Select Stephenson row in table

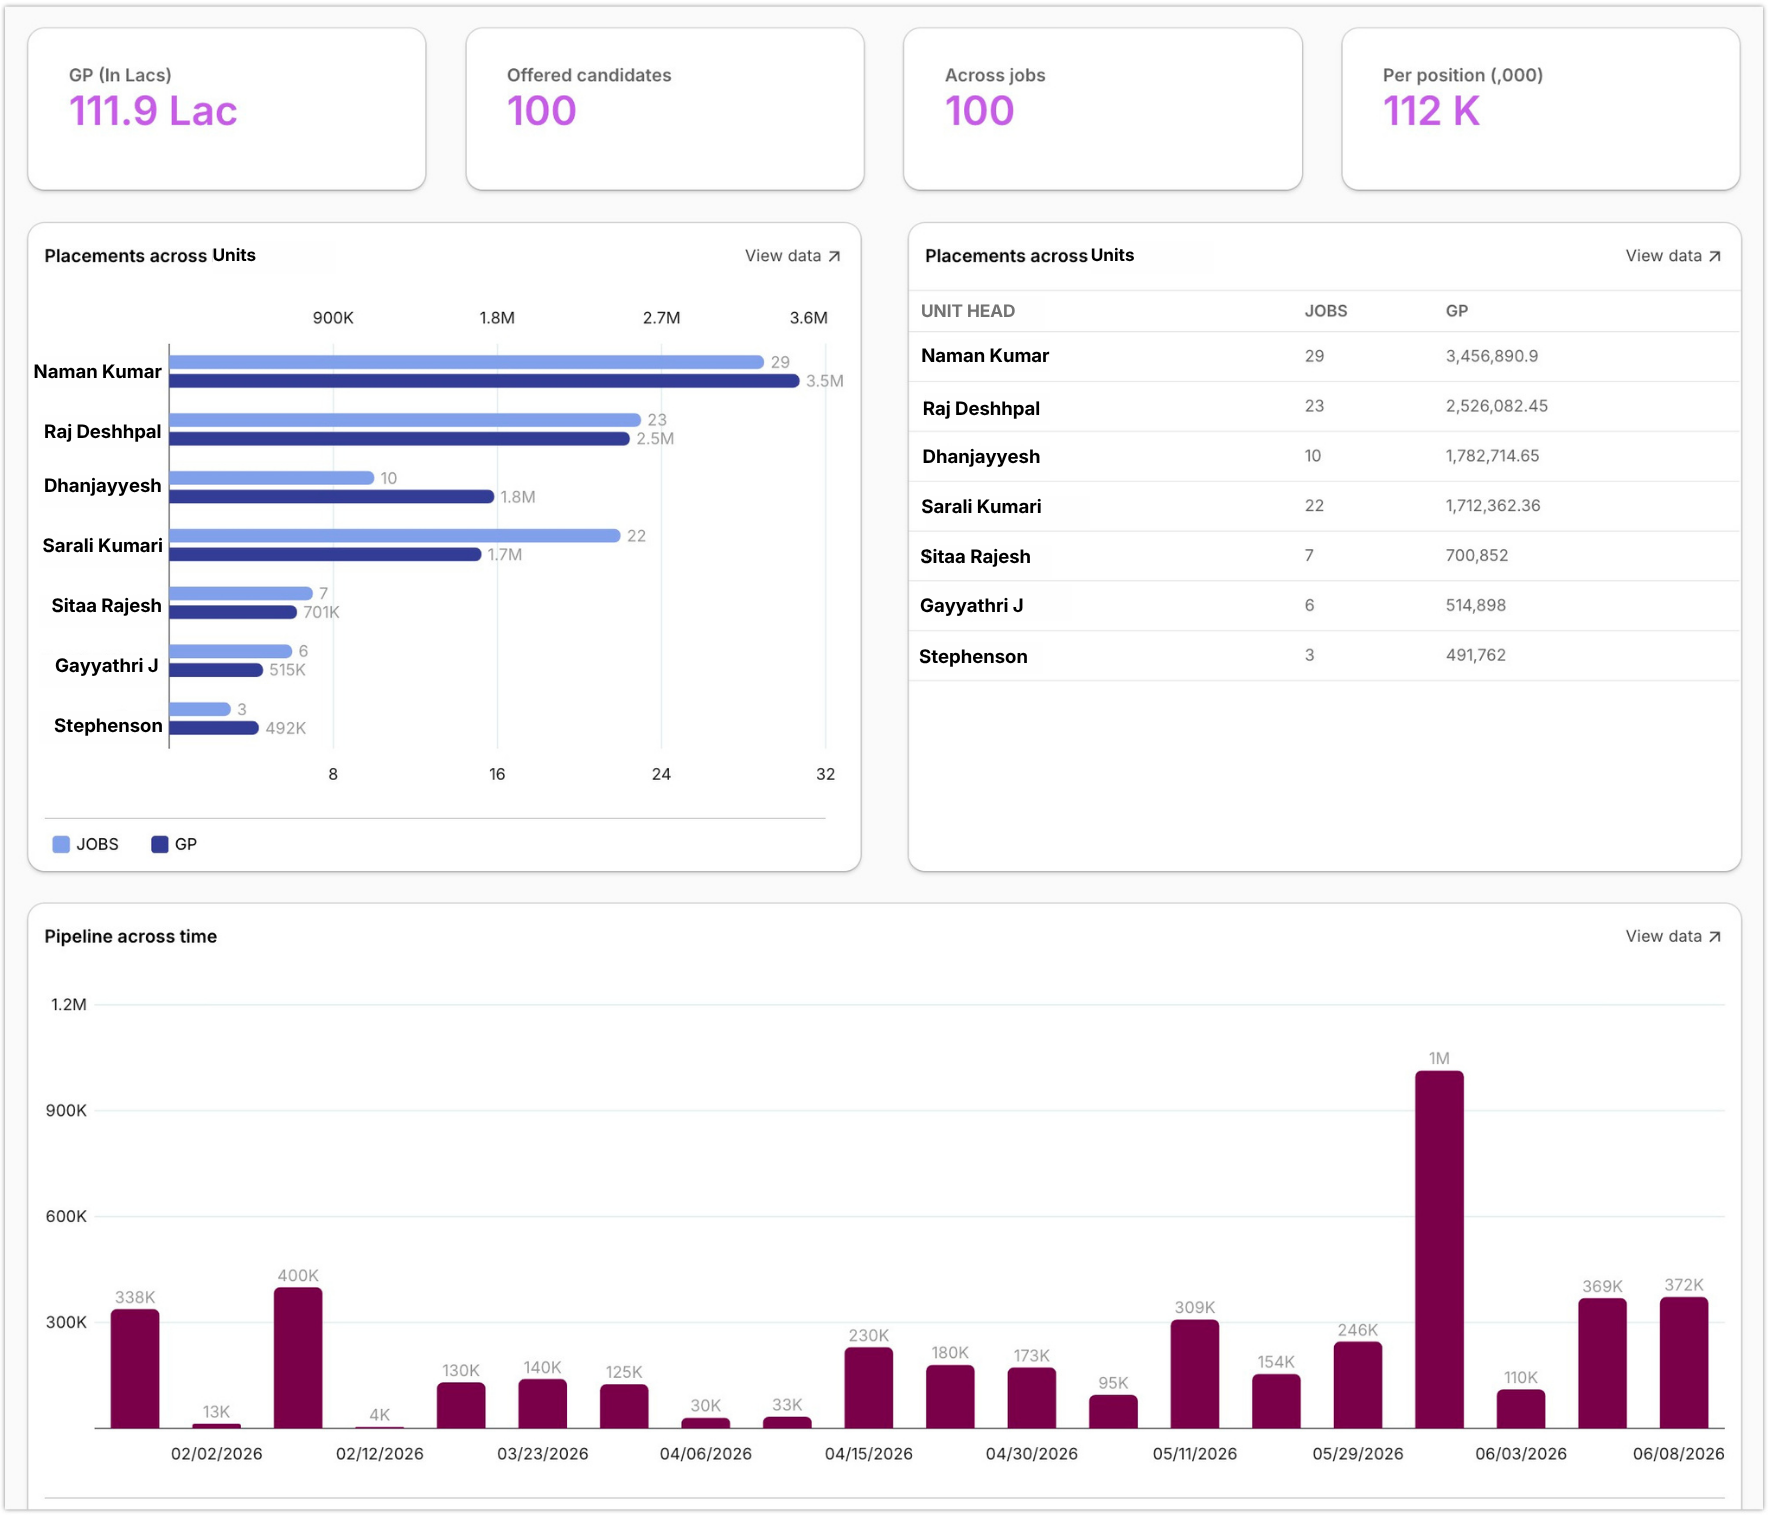1324,656
